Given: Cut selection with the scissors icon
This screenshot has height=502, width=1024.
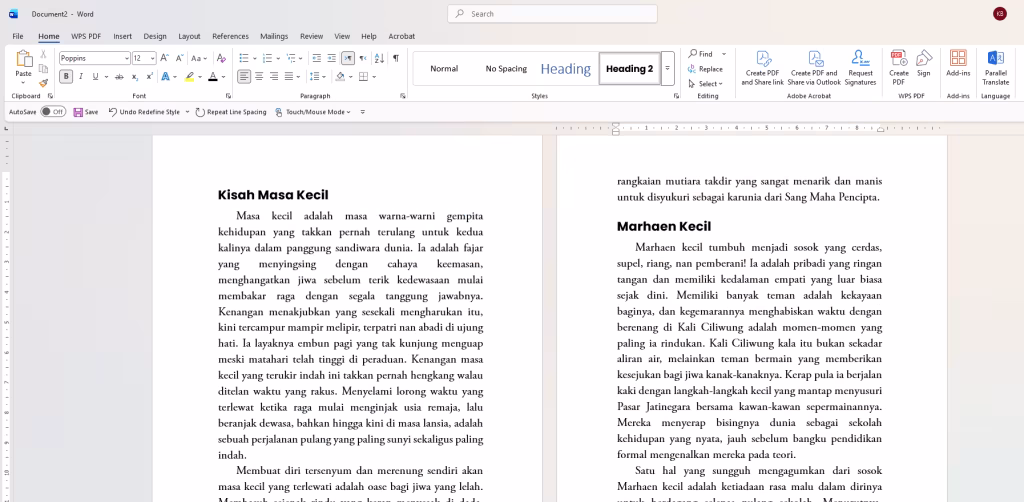Looking at the screenshot, I should pyautogui.click(x=44, y=54).
